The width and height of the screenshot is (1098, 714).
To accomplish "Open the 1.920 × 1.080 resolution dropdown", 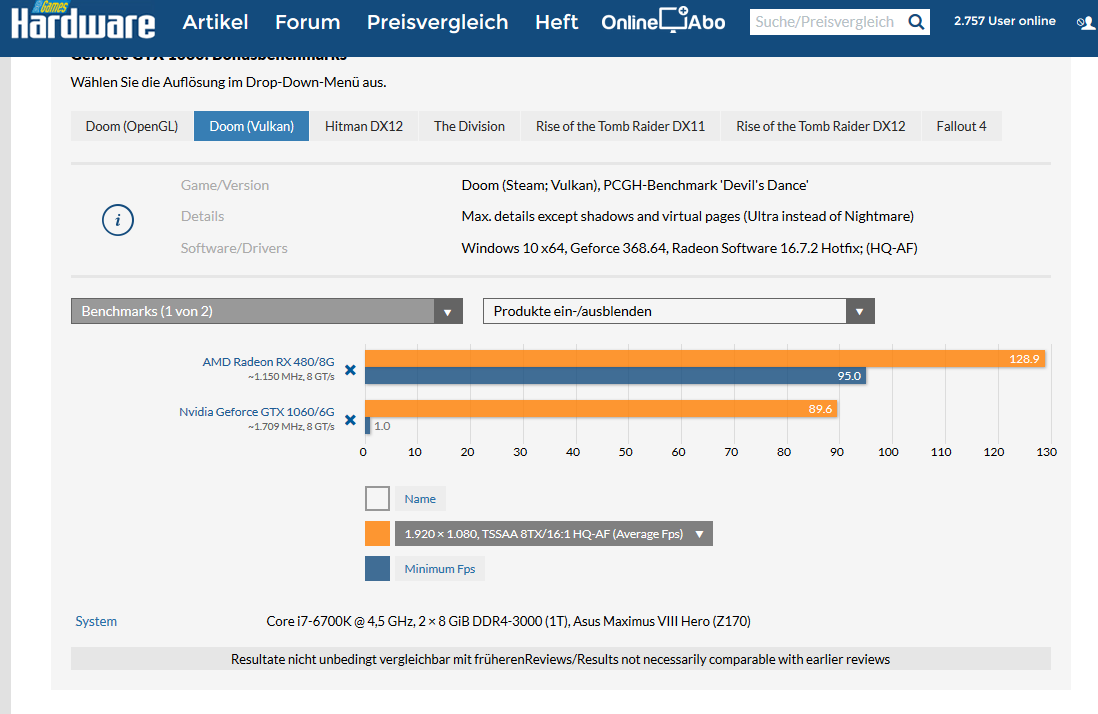I will point(554,533).
